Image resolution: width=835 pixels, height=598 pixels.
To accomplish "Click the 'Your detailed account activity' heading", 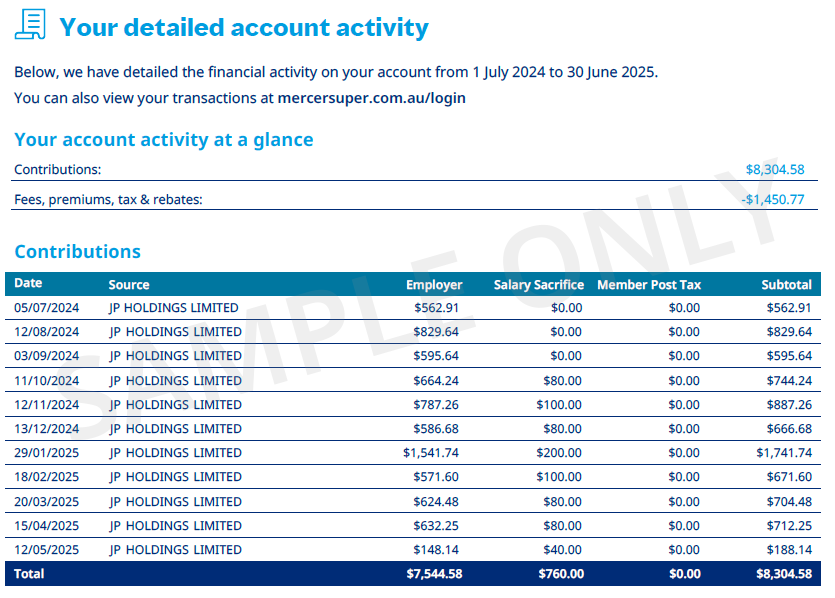I will click(244, 27).
